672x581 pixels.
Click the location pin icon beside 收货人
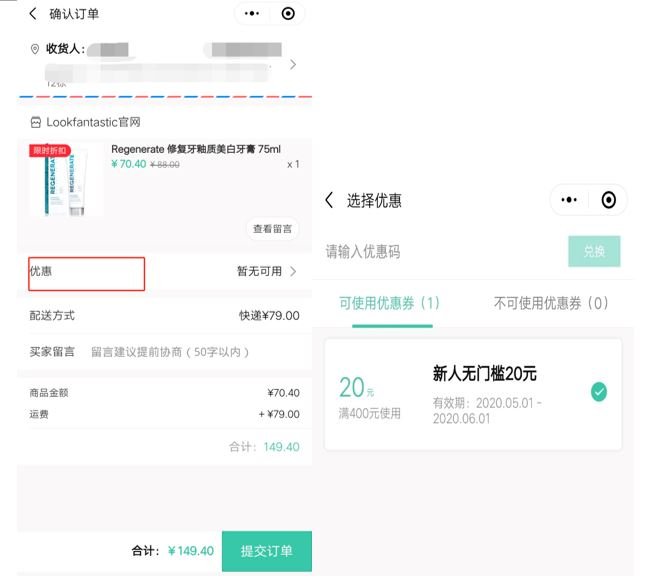[35, 49]
